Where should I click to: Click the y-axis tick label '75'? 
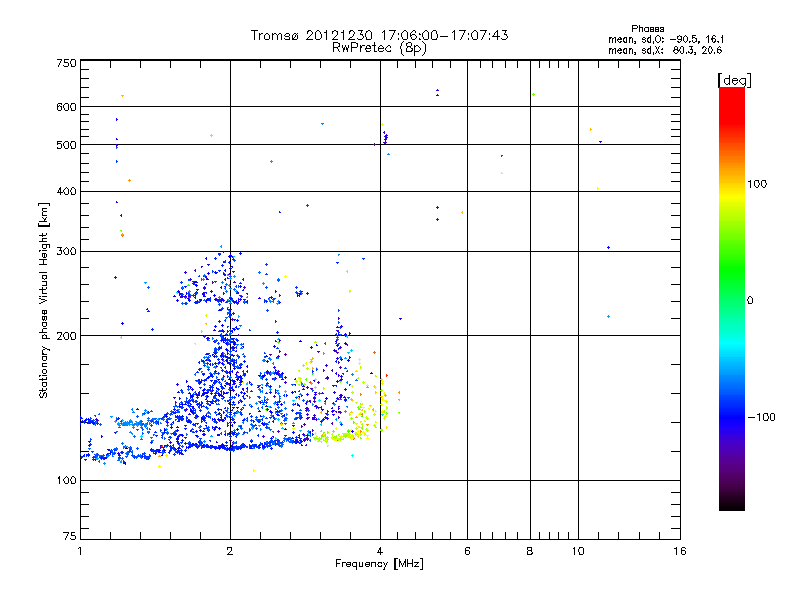pos(70,536)
